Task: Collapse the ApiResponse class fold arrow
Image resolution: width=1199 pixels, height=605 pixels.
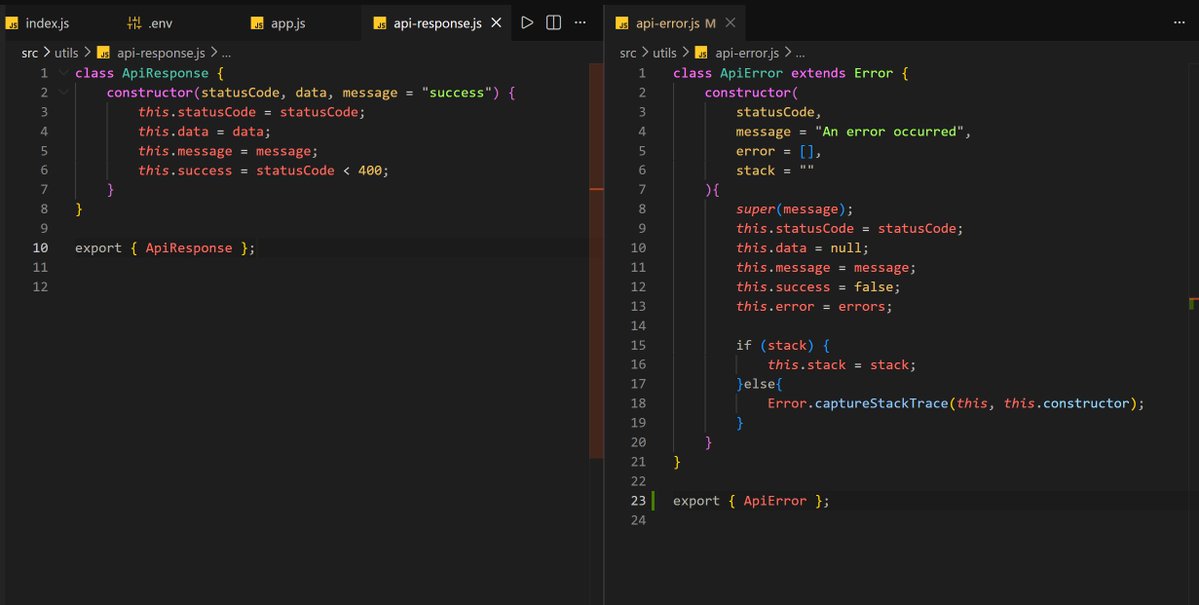Action: click(x=63, y=72)
